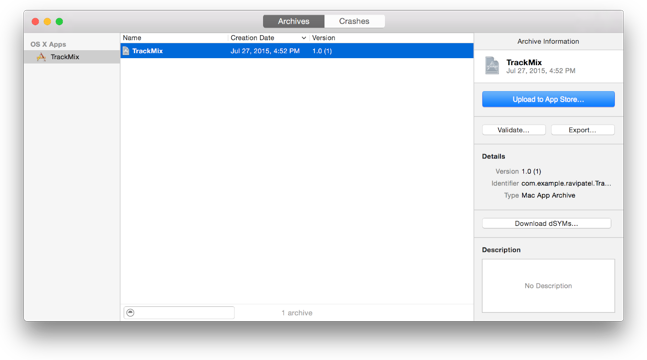Sort by the Version column header

324,38
